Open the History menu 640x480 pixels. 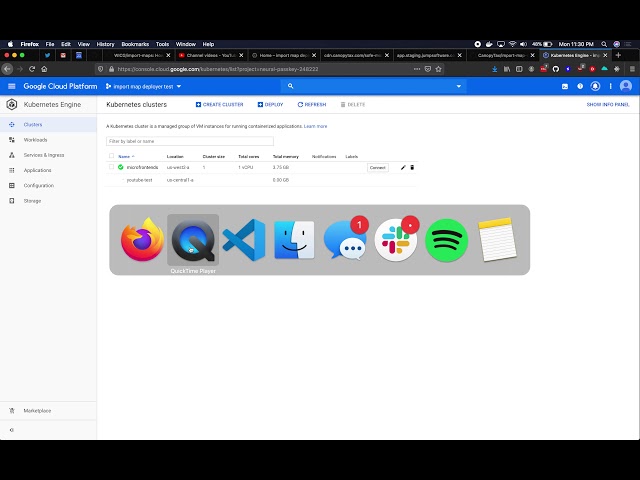click(105, 44)
